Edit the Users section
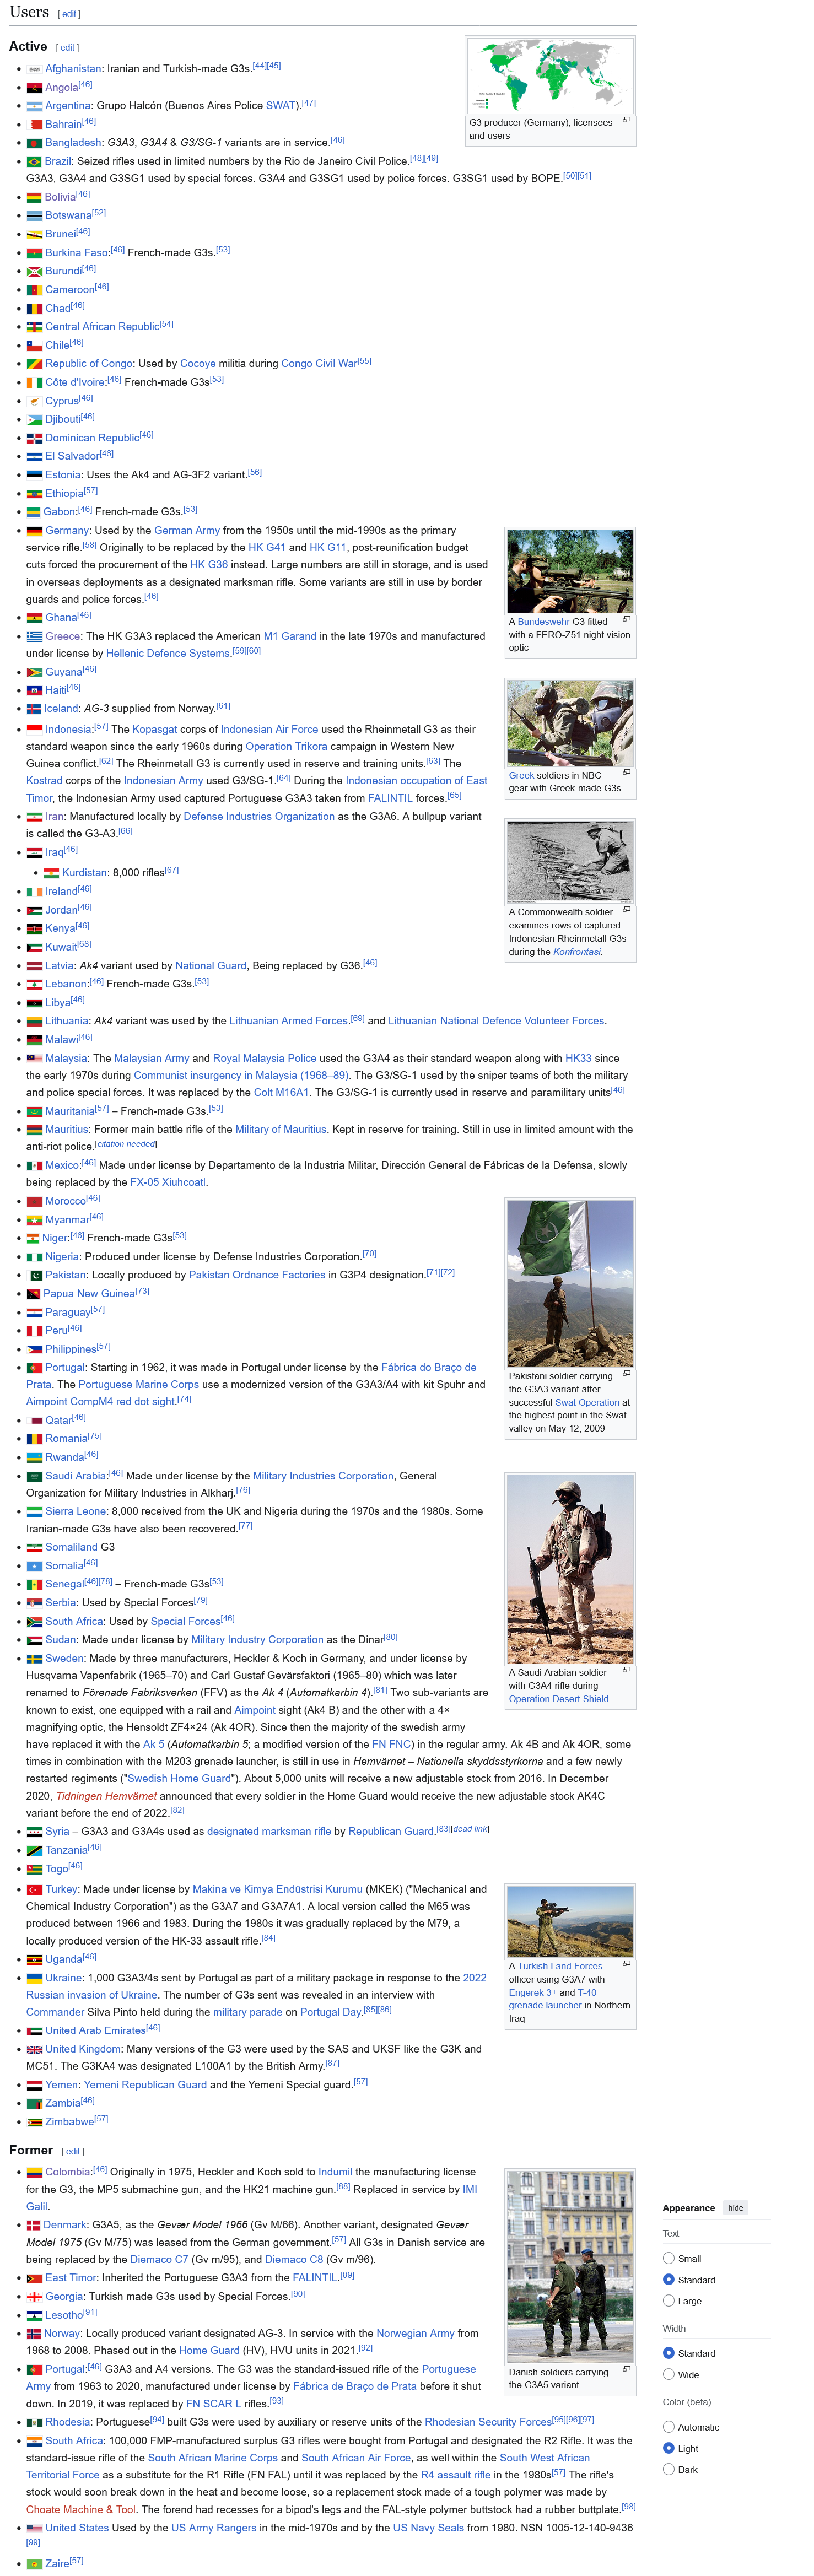This screenshot has height=2576, width=814. 69,14
